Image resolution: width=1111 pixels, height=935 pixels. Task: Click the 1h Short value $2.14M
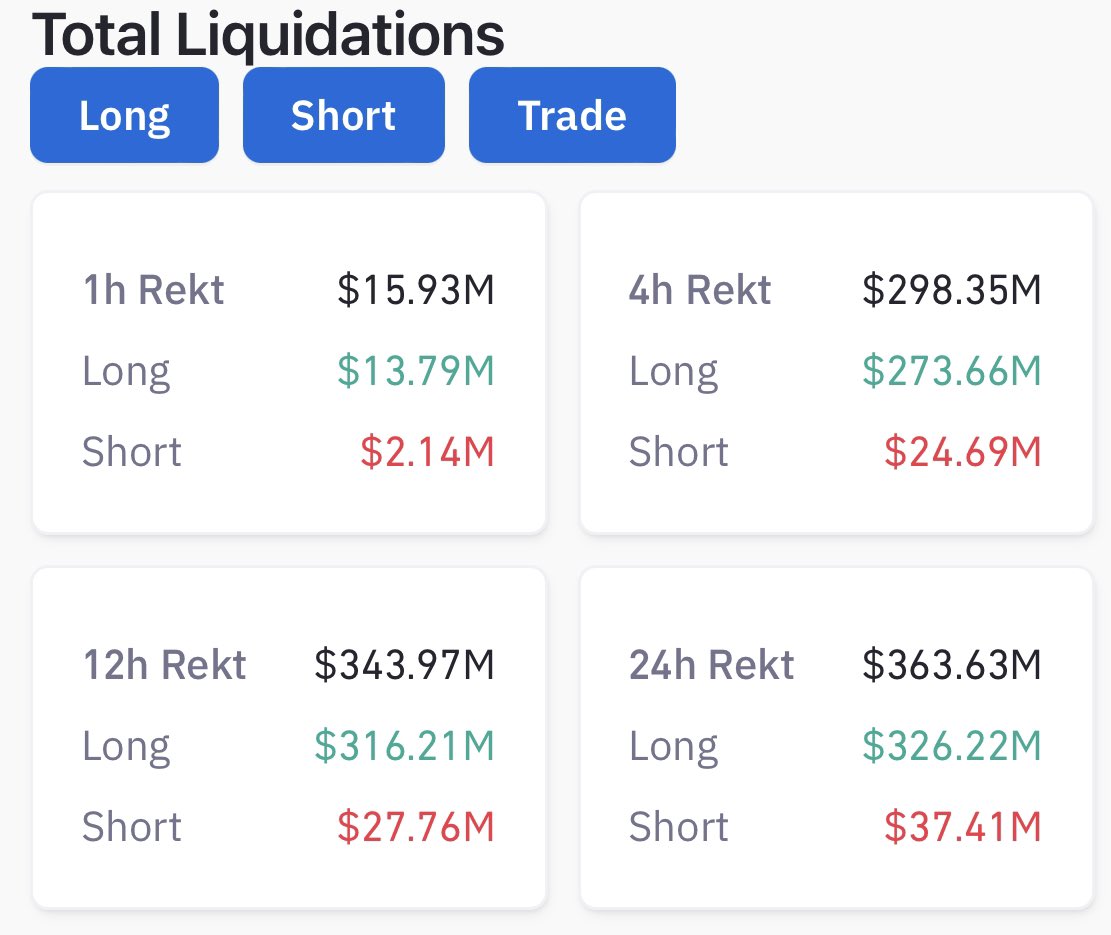427,451
